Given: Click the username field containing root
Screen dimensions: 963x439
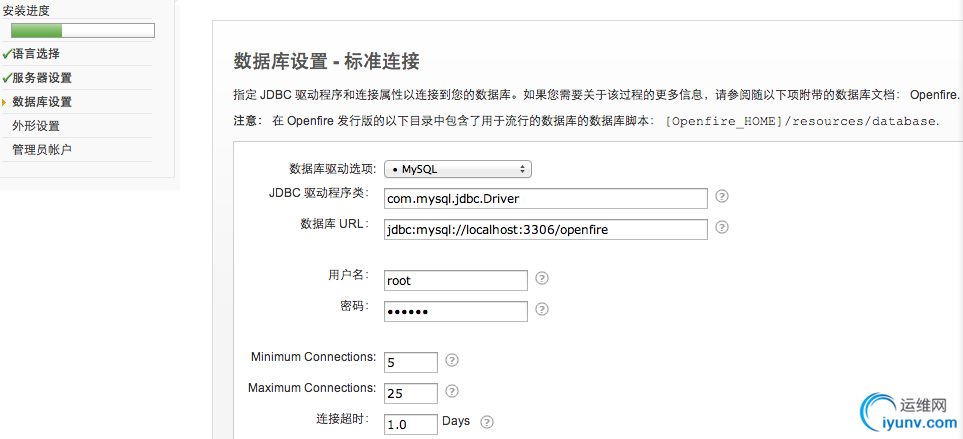Looking at the screenshot, I should click(456, 281).
